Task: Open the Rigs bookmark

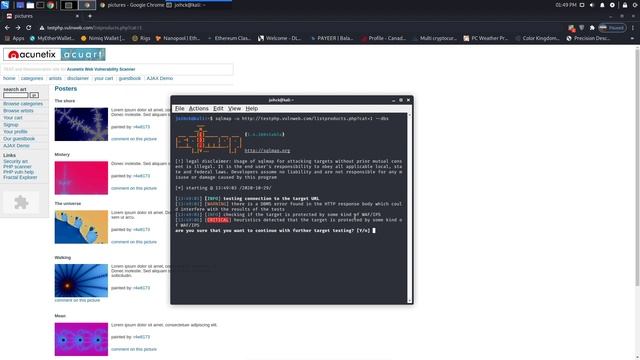Action: tap(141, 38)
